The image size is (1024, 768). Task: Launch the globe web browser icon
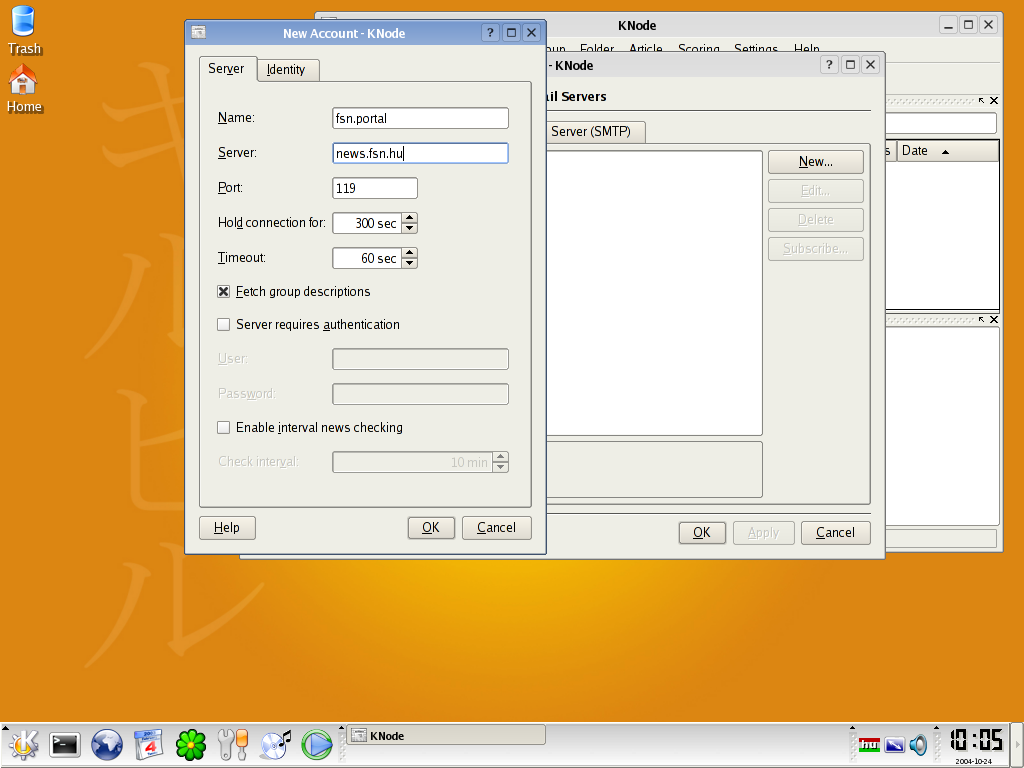(x=106, y=744)
